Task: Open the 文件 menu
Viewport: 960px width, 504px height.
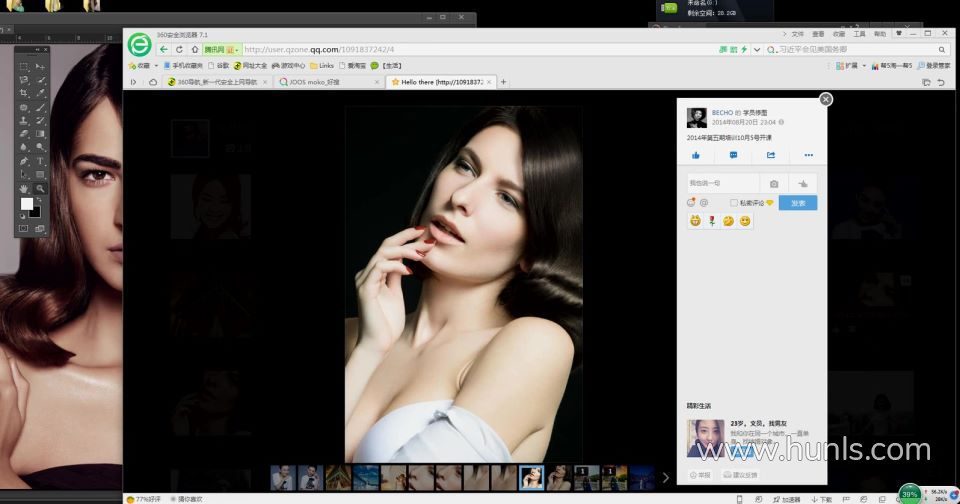Action: click(x=798, y=34)
